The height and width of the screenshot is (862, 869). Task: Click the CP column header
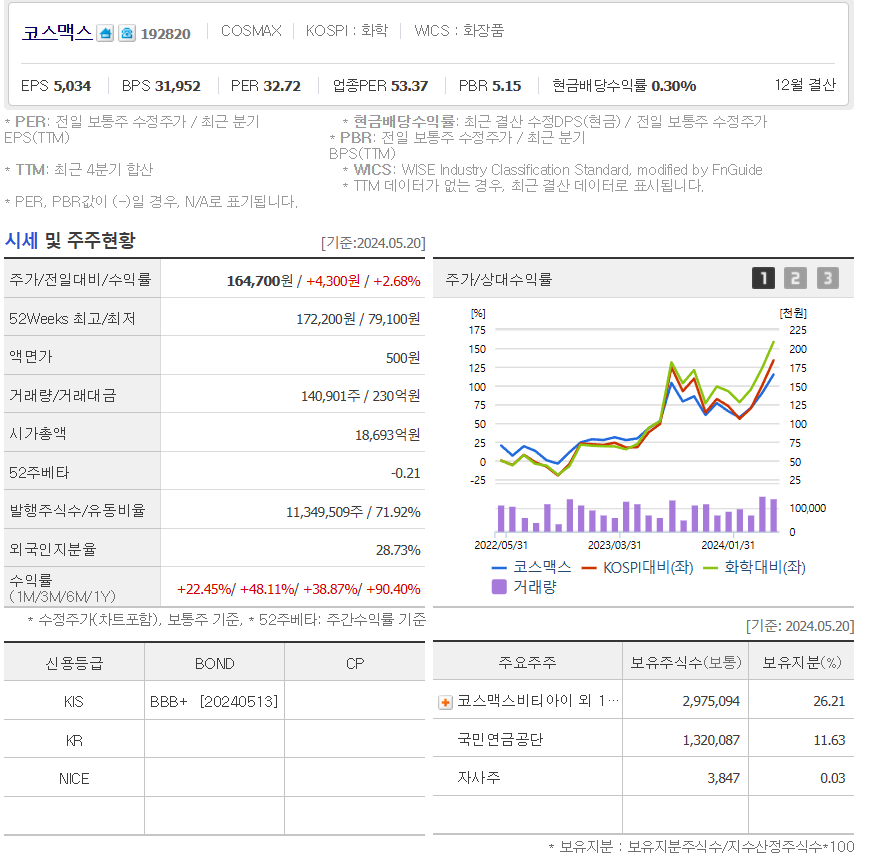point(355,664)
